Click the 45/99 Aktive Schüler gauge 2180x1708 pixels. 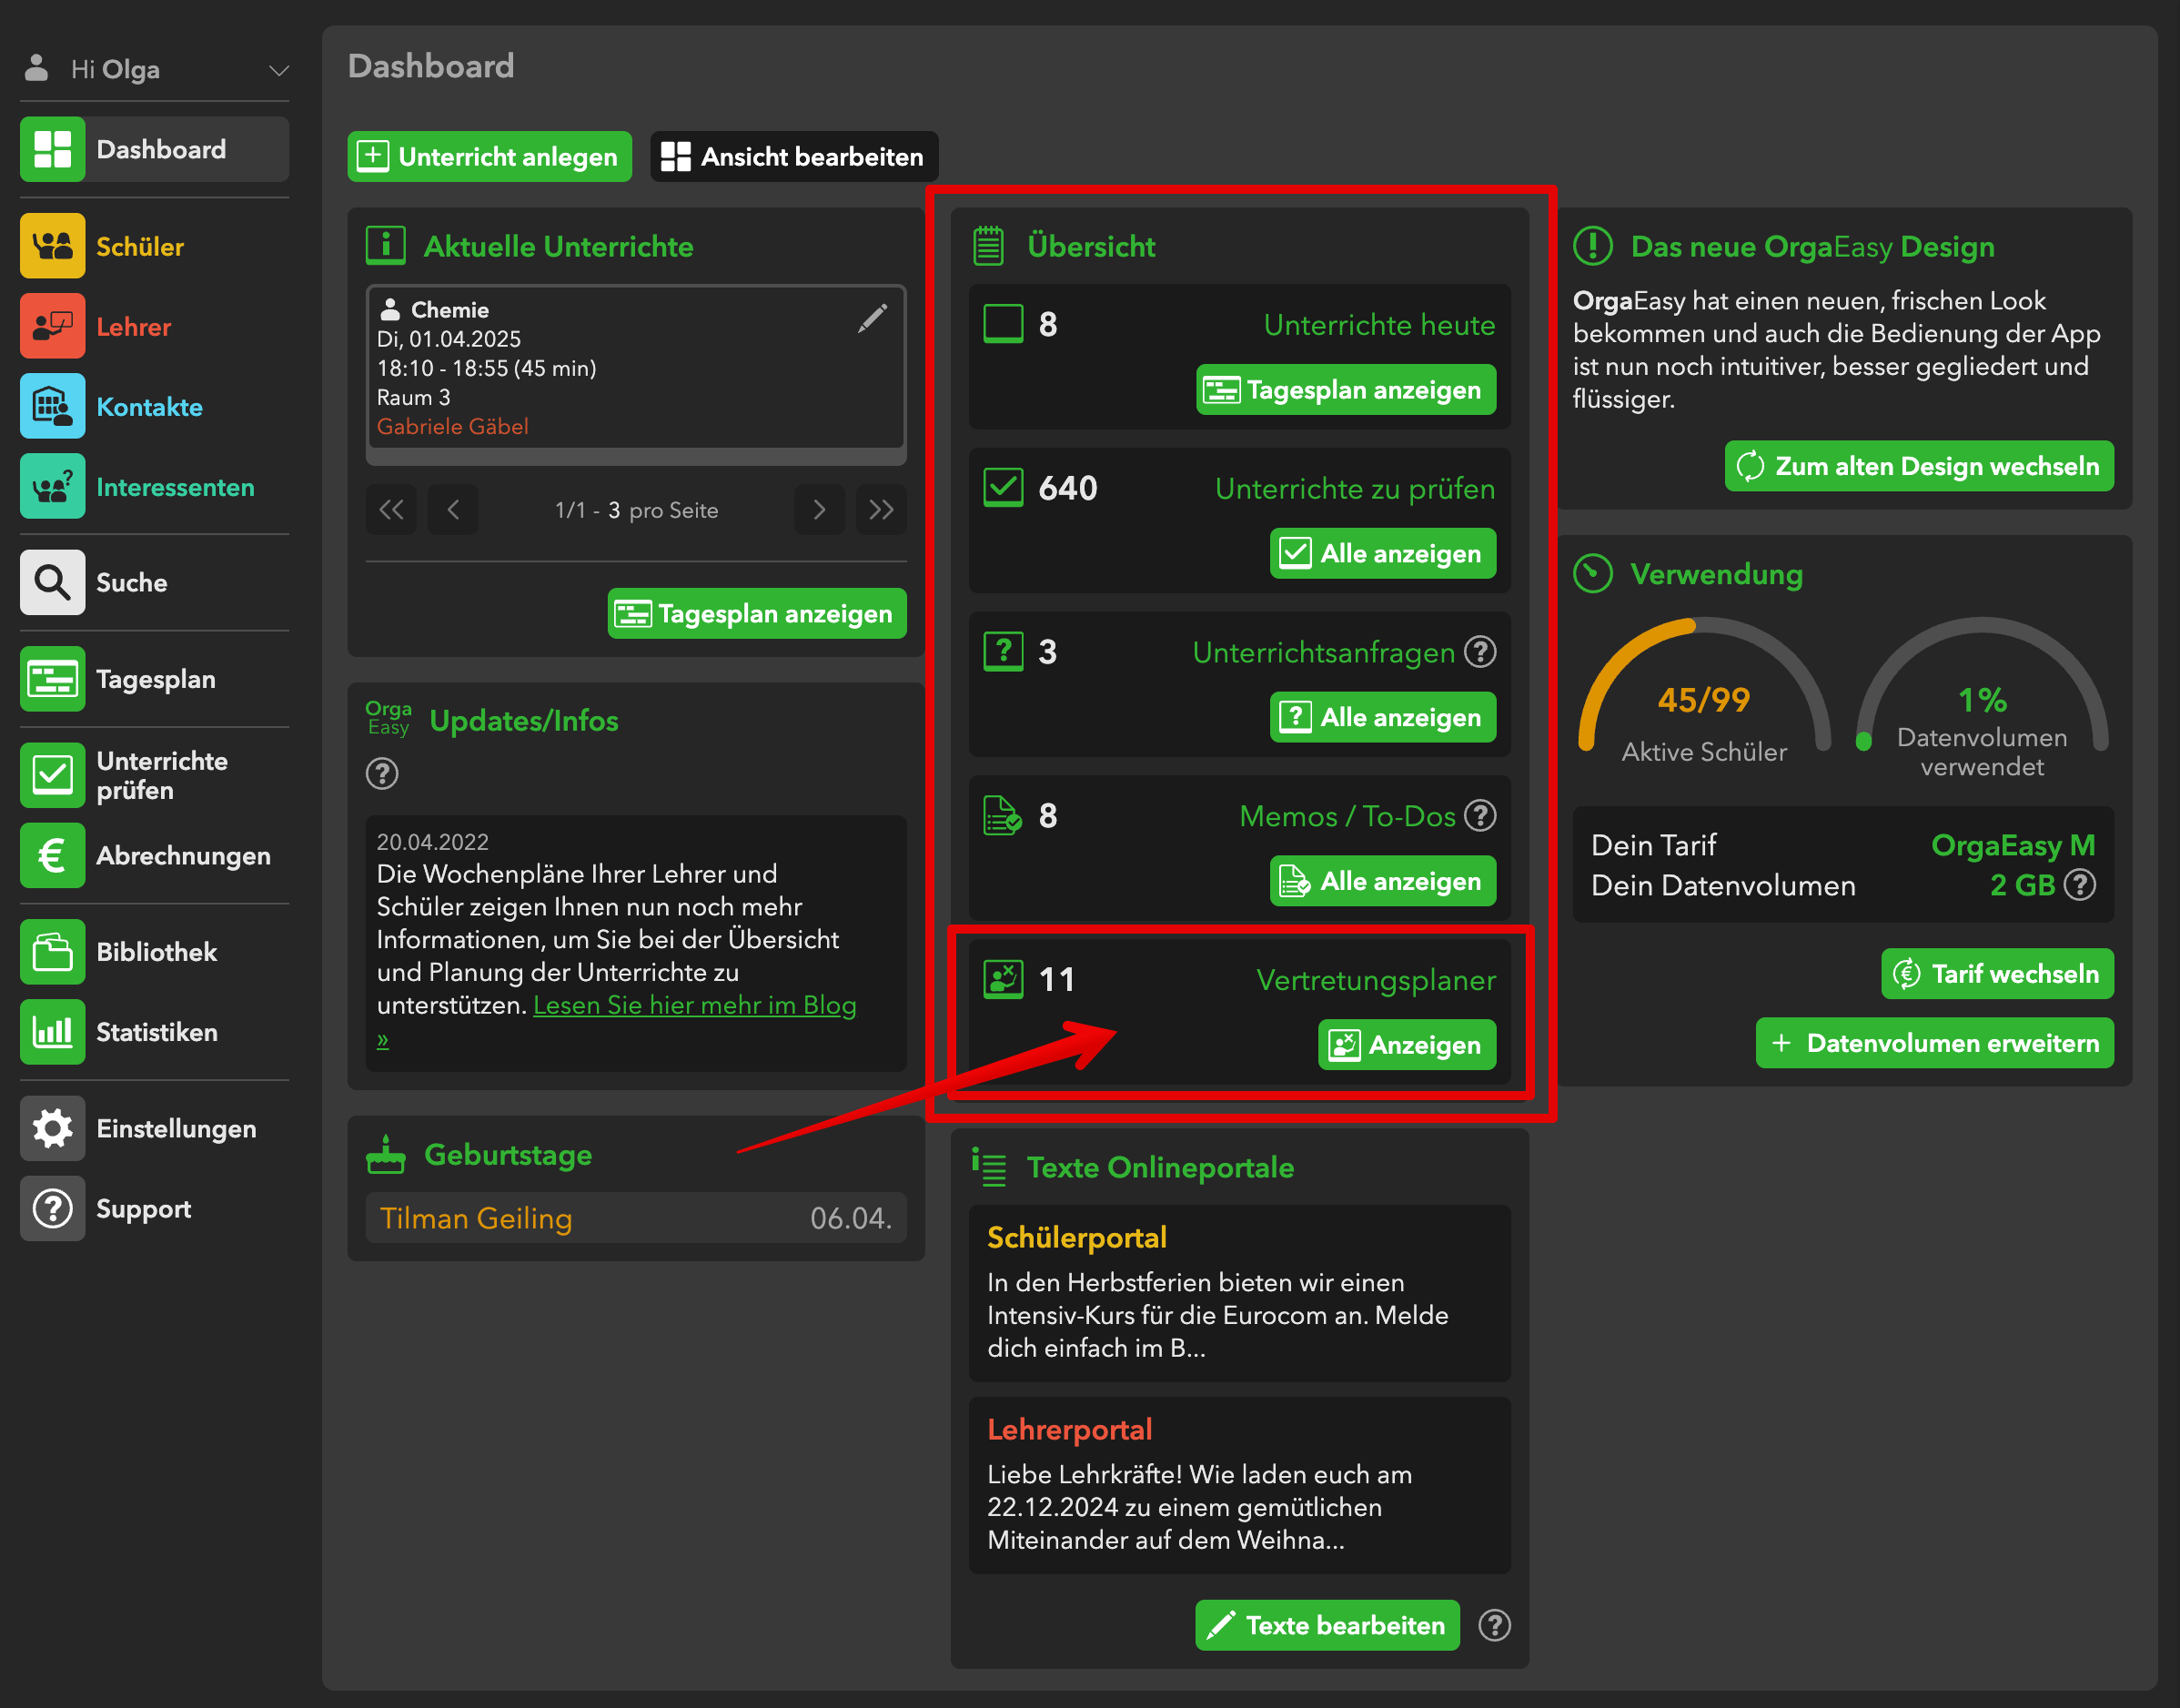1704,690
